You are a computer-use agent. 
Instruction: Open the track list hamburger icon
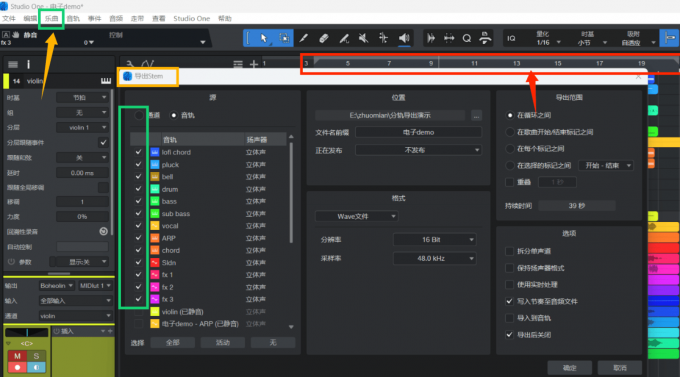(13, 65)
